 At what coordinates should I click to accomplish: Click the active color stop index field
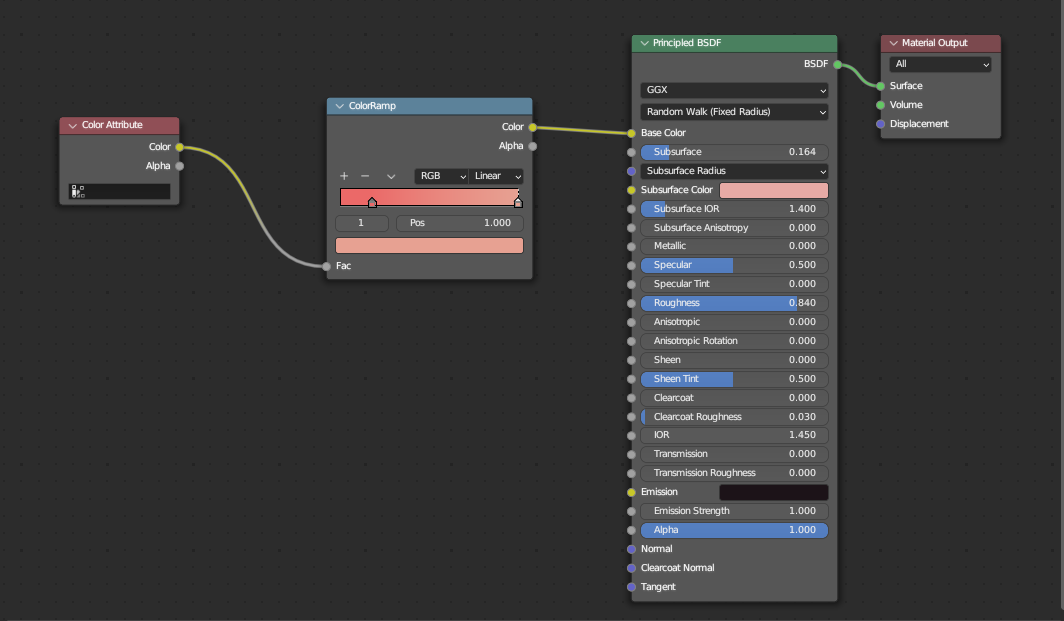pos(362,223)
